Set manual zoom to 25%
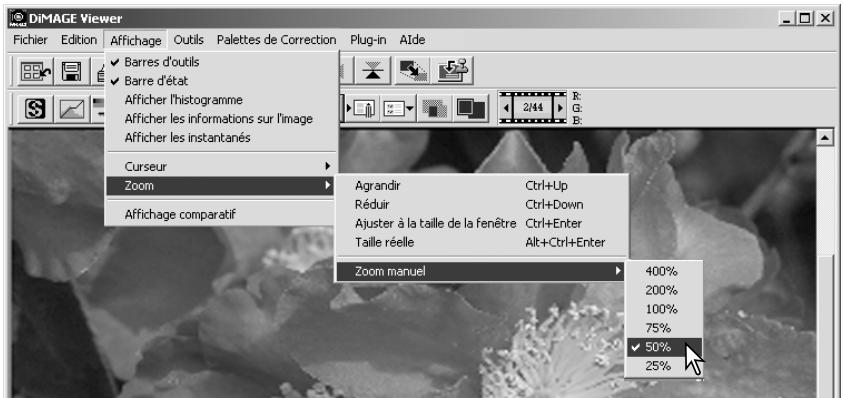843x398 pixels. pyautogui.click(x=665, y=366)
